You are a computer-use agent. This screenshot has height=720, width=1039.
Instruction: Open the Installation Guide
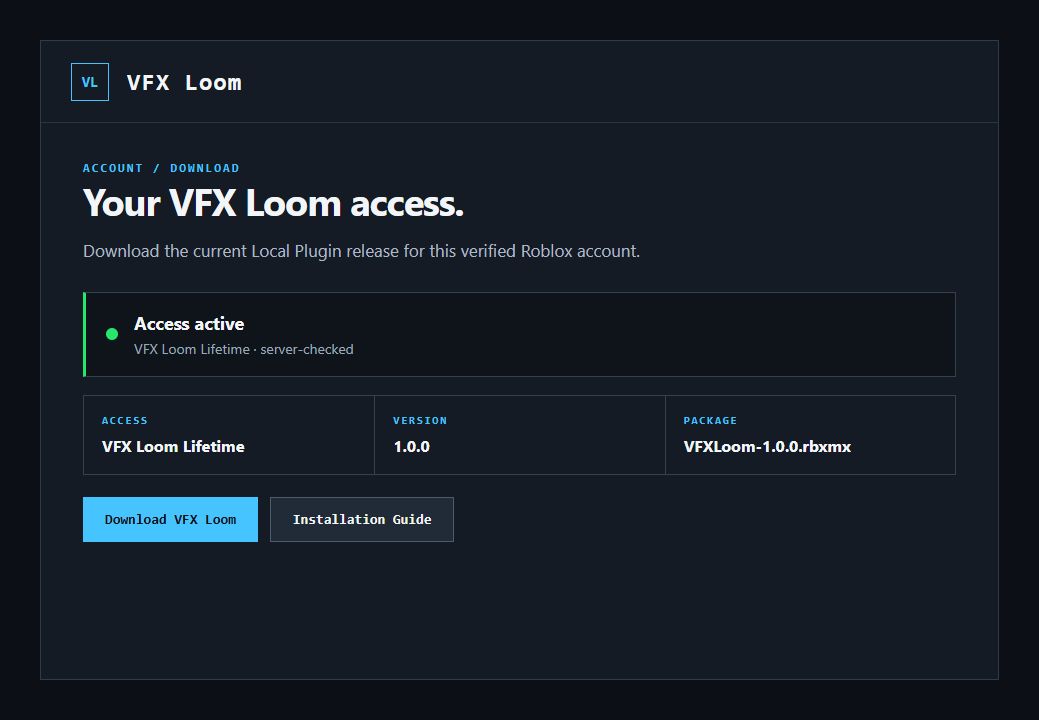point(362,519)
